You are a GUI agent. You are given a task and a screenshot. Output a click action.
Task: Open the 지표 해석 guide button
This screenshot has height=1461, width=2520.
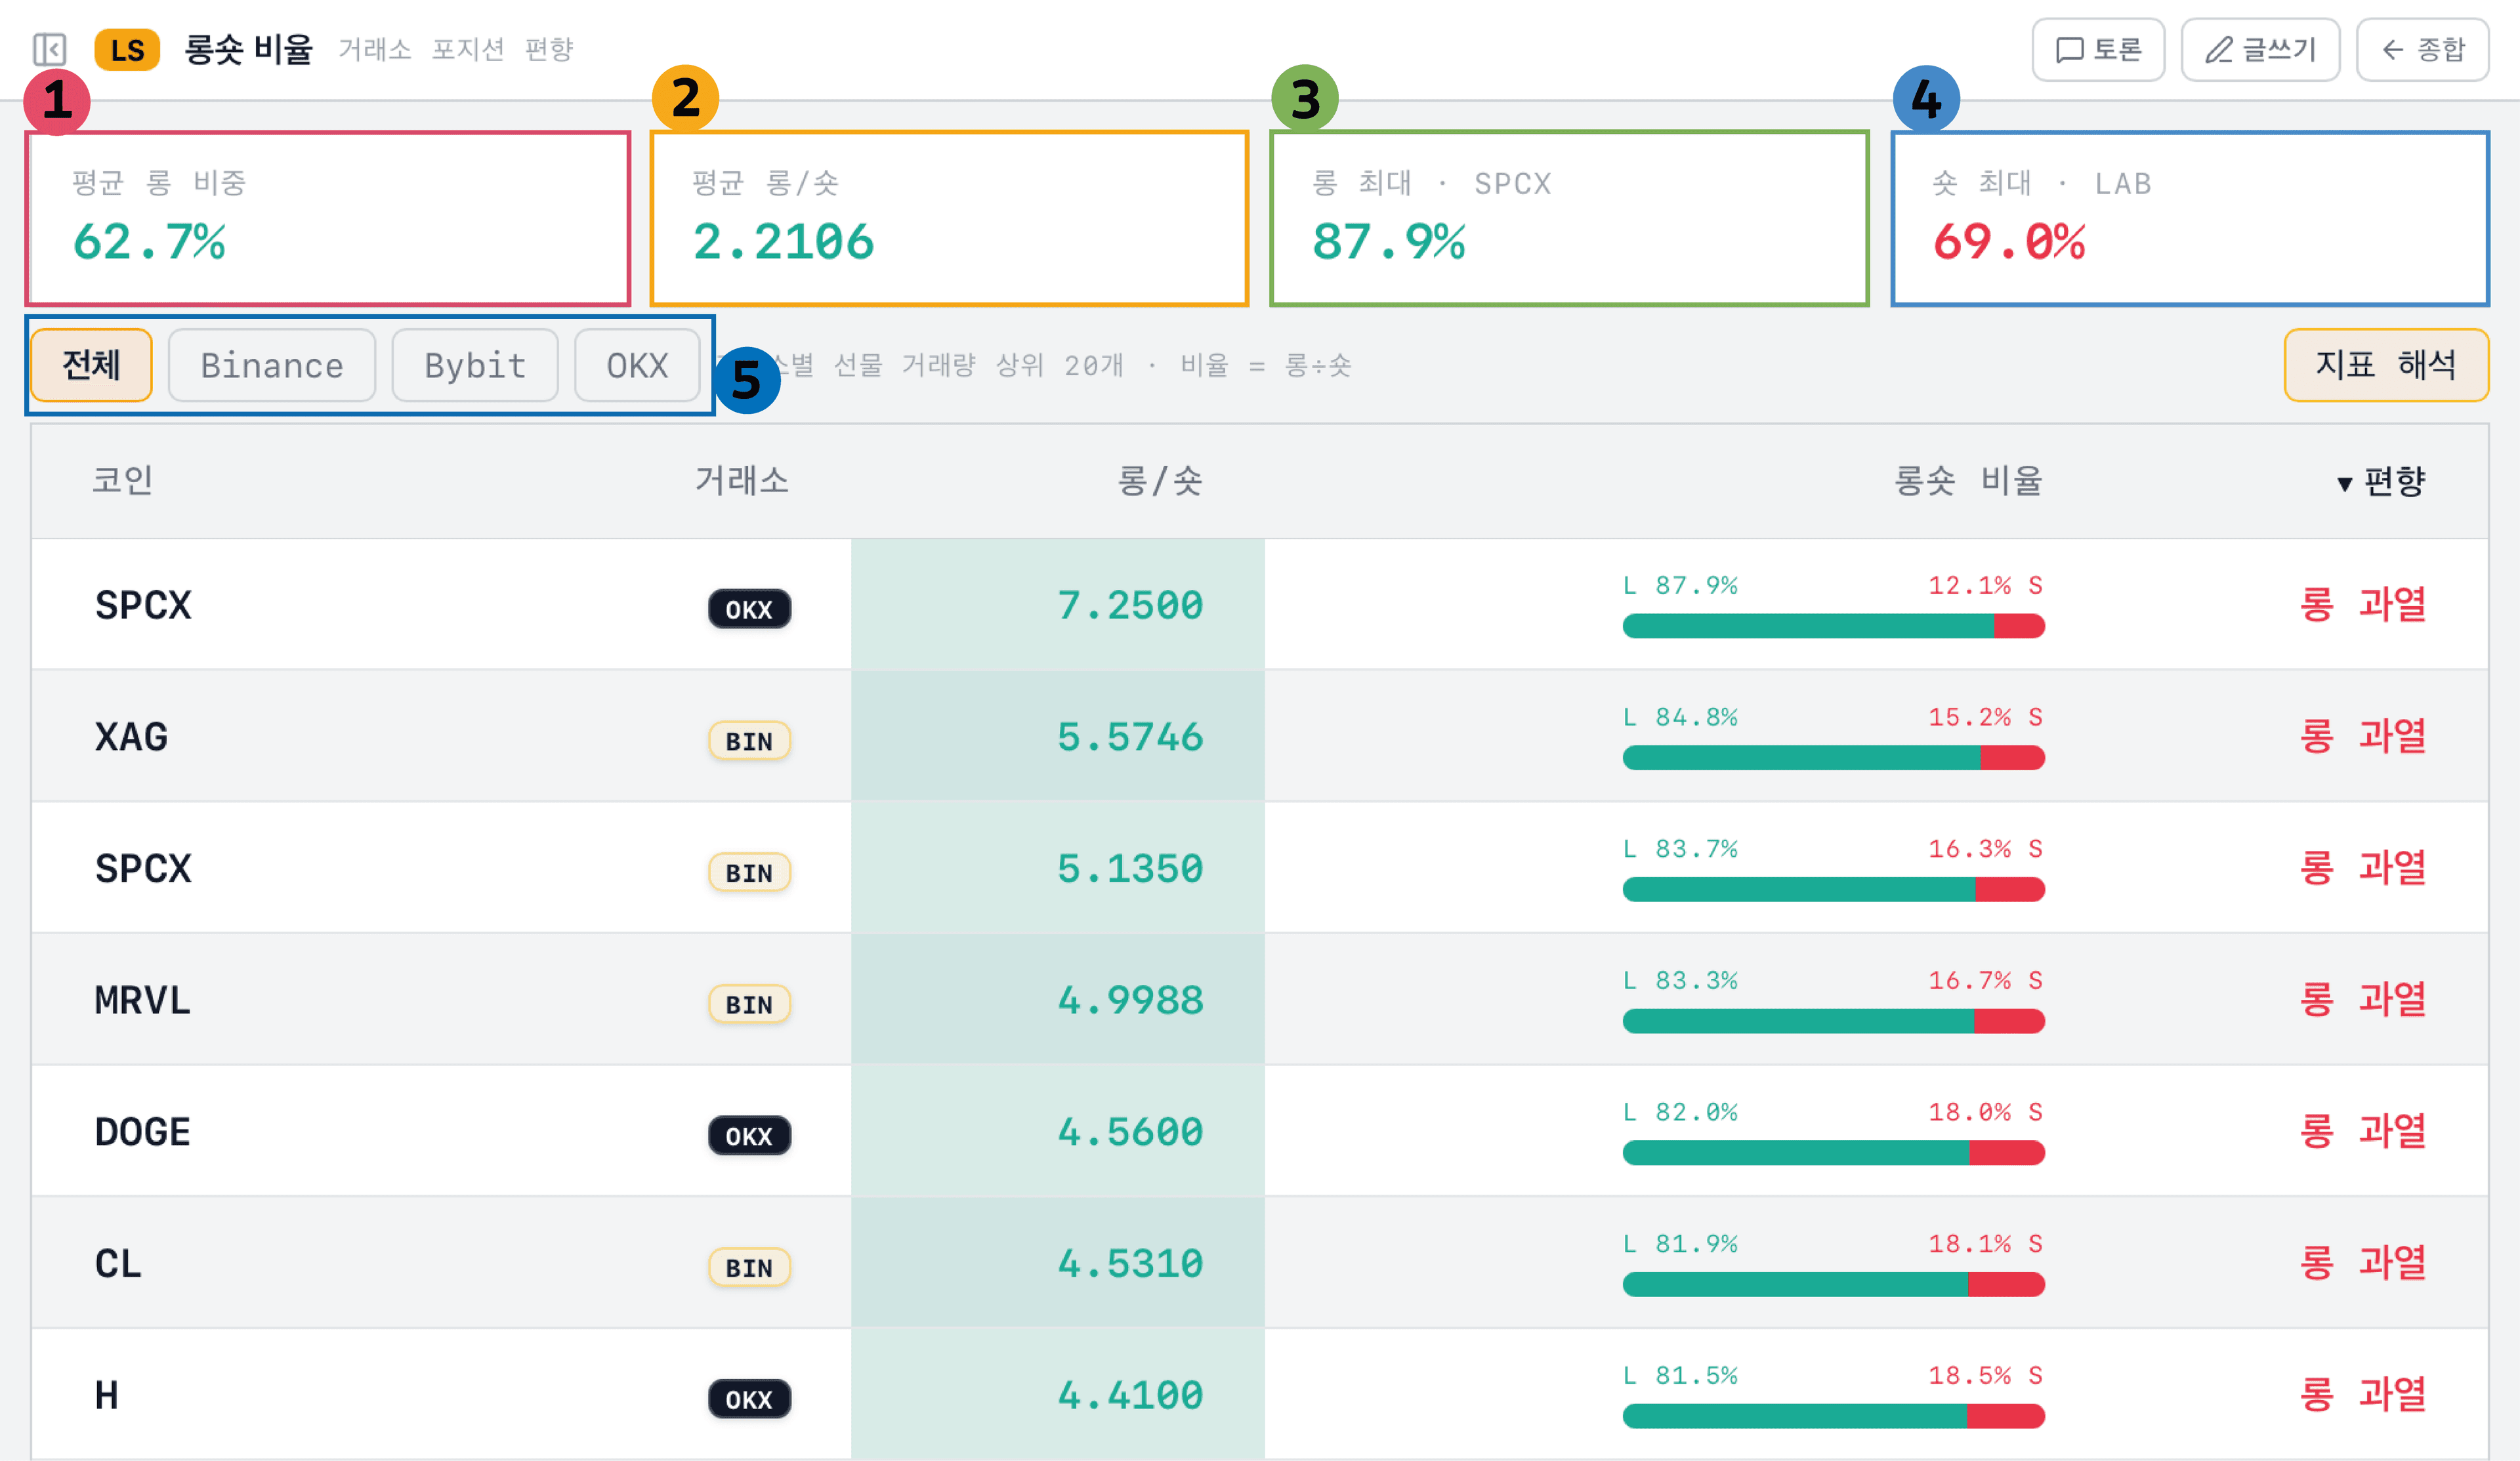coord(2386,365)
